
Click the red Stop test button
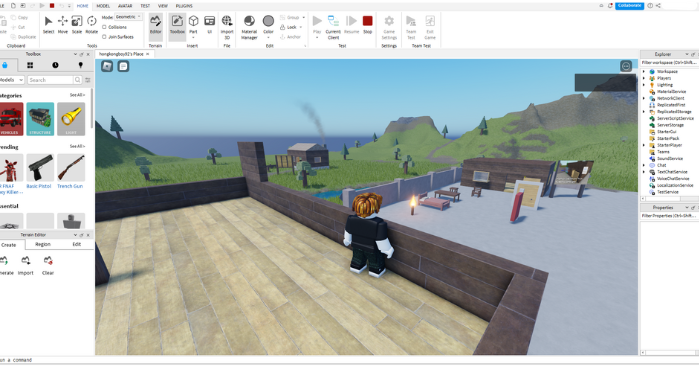click(367, 25)
